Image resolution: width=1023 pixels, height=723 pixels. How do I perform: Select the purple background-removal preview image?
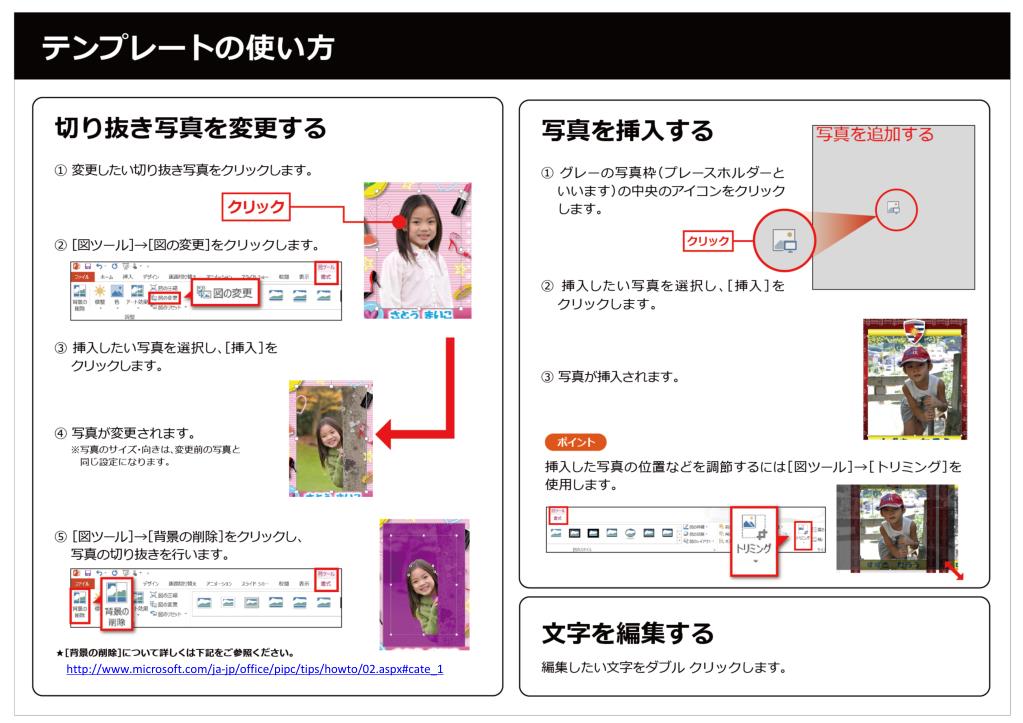(x=425, y=584)
